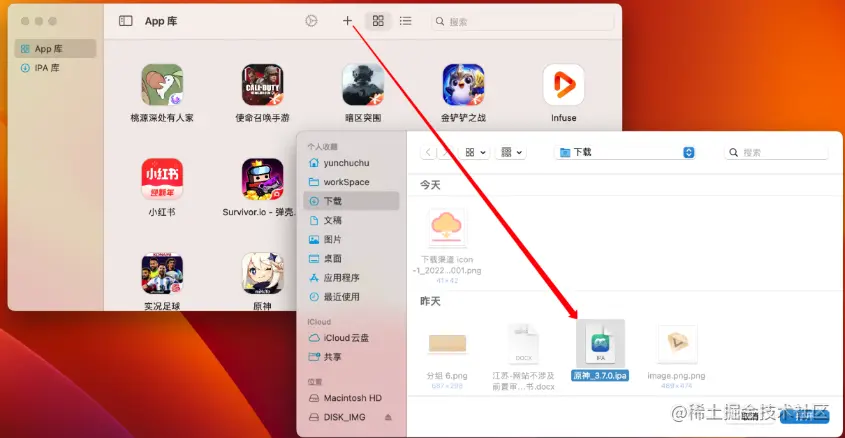Open the 实况足球 app icon

162,274
